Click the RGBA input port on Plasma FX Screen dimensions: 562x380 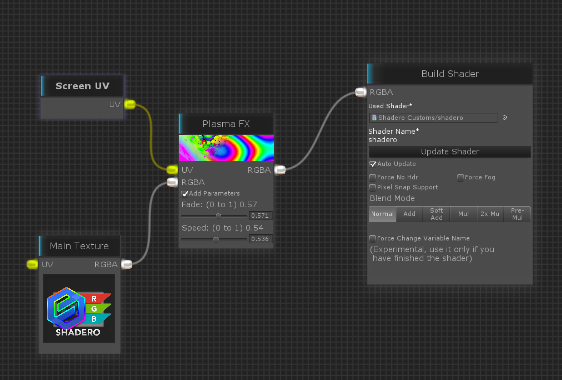(x=172, y=182)
